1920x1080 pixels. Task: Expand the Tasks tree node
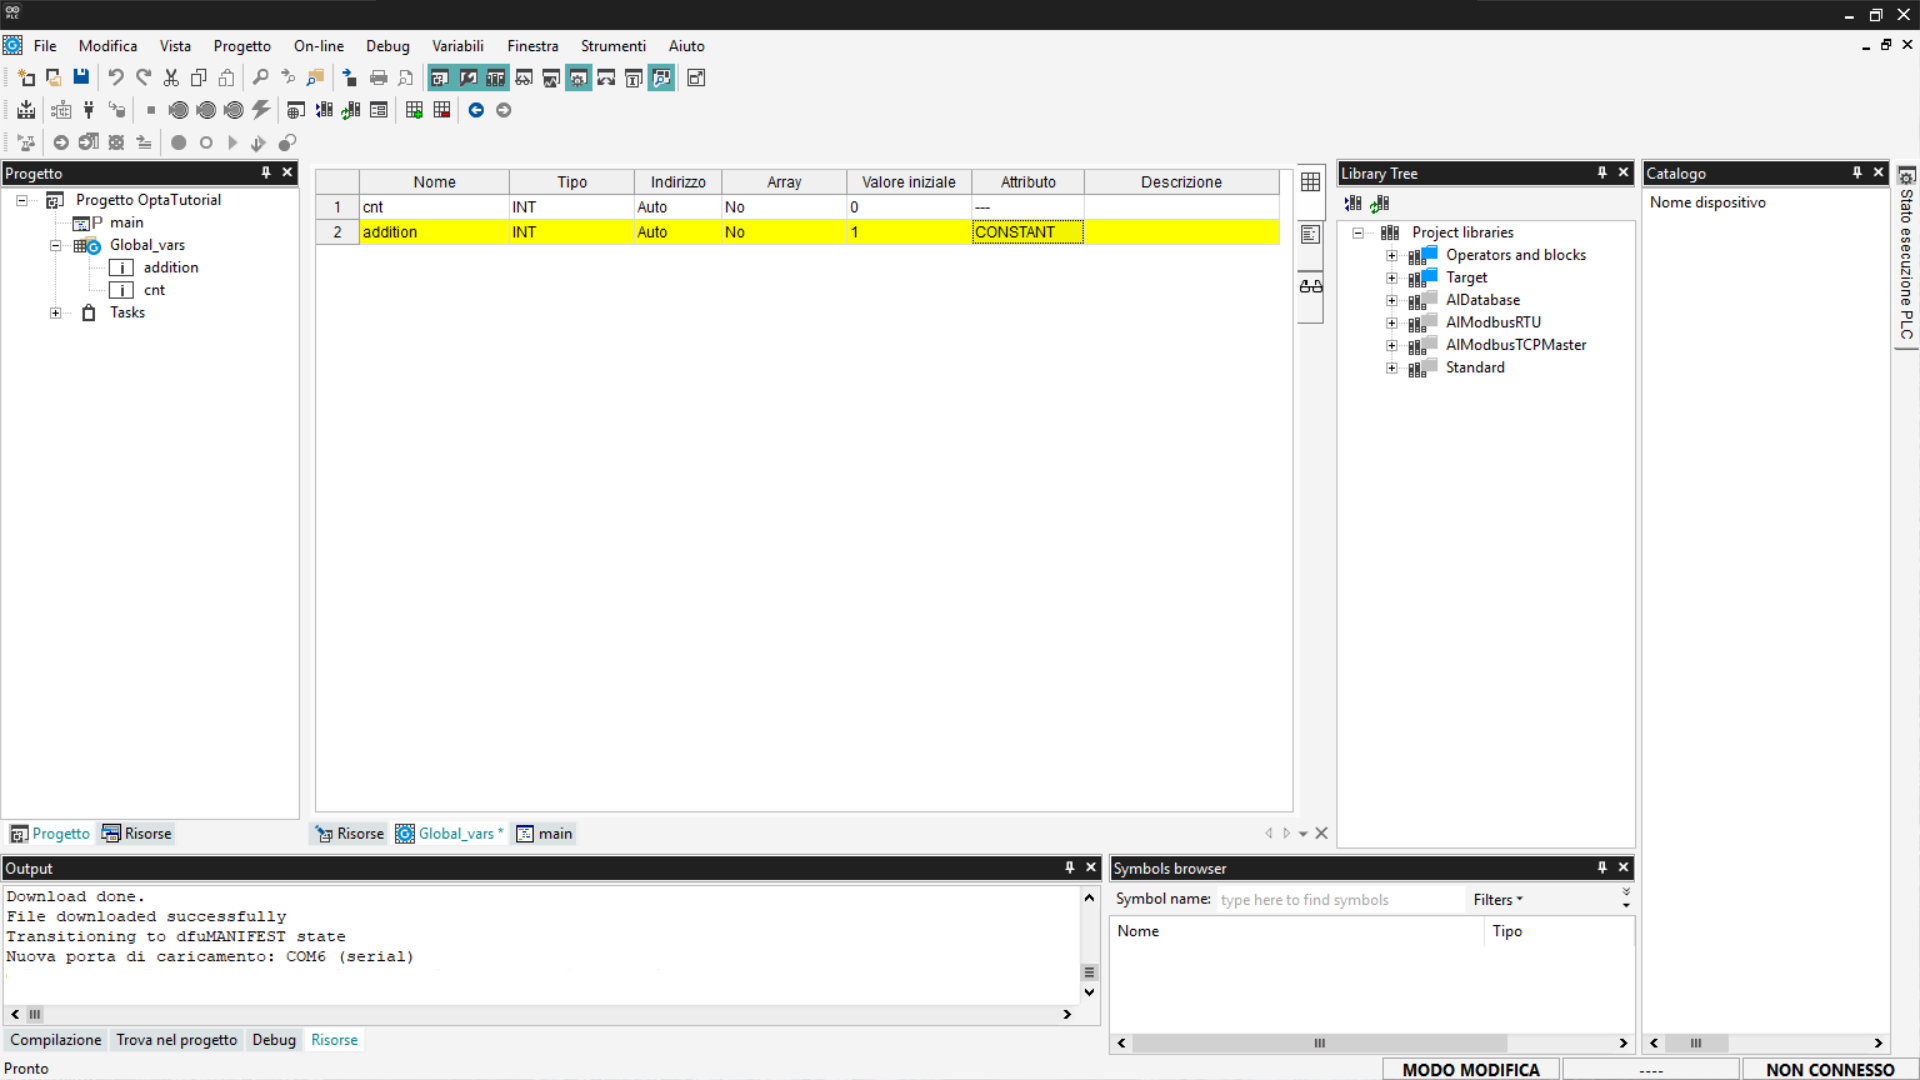(56, 313)
